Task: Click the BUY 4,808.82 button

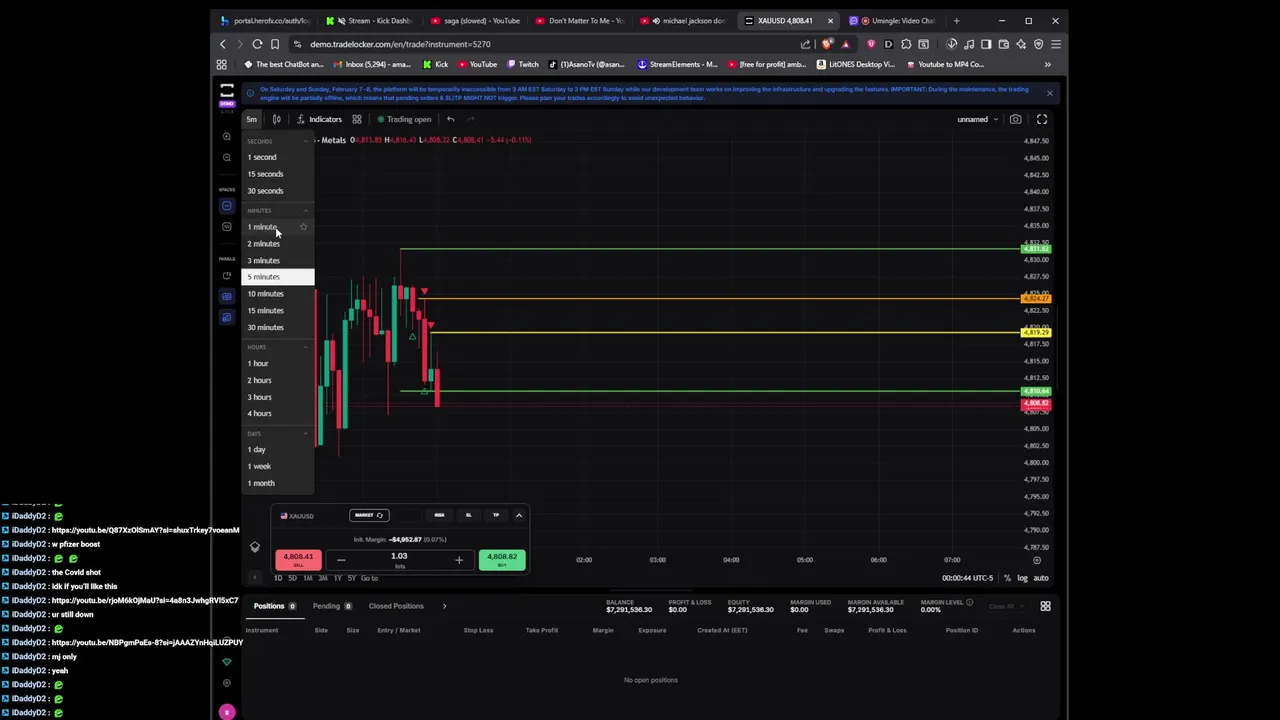Action: pos(502,560)
